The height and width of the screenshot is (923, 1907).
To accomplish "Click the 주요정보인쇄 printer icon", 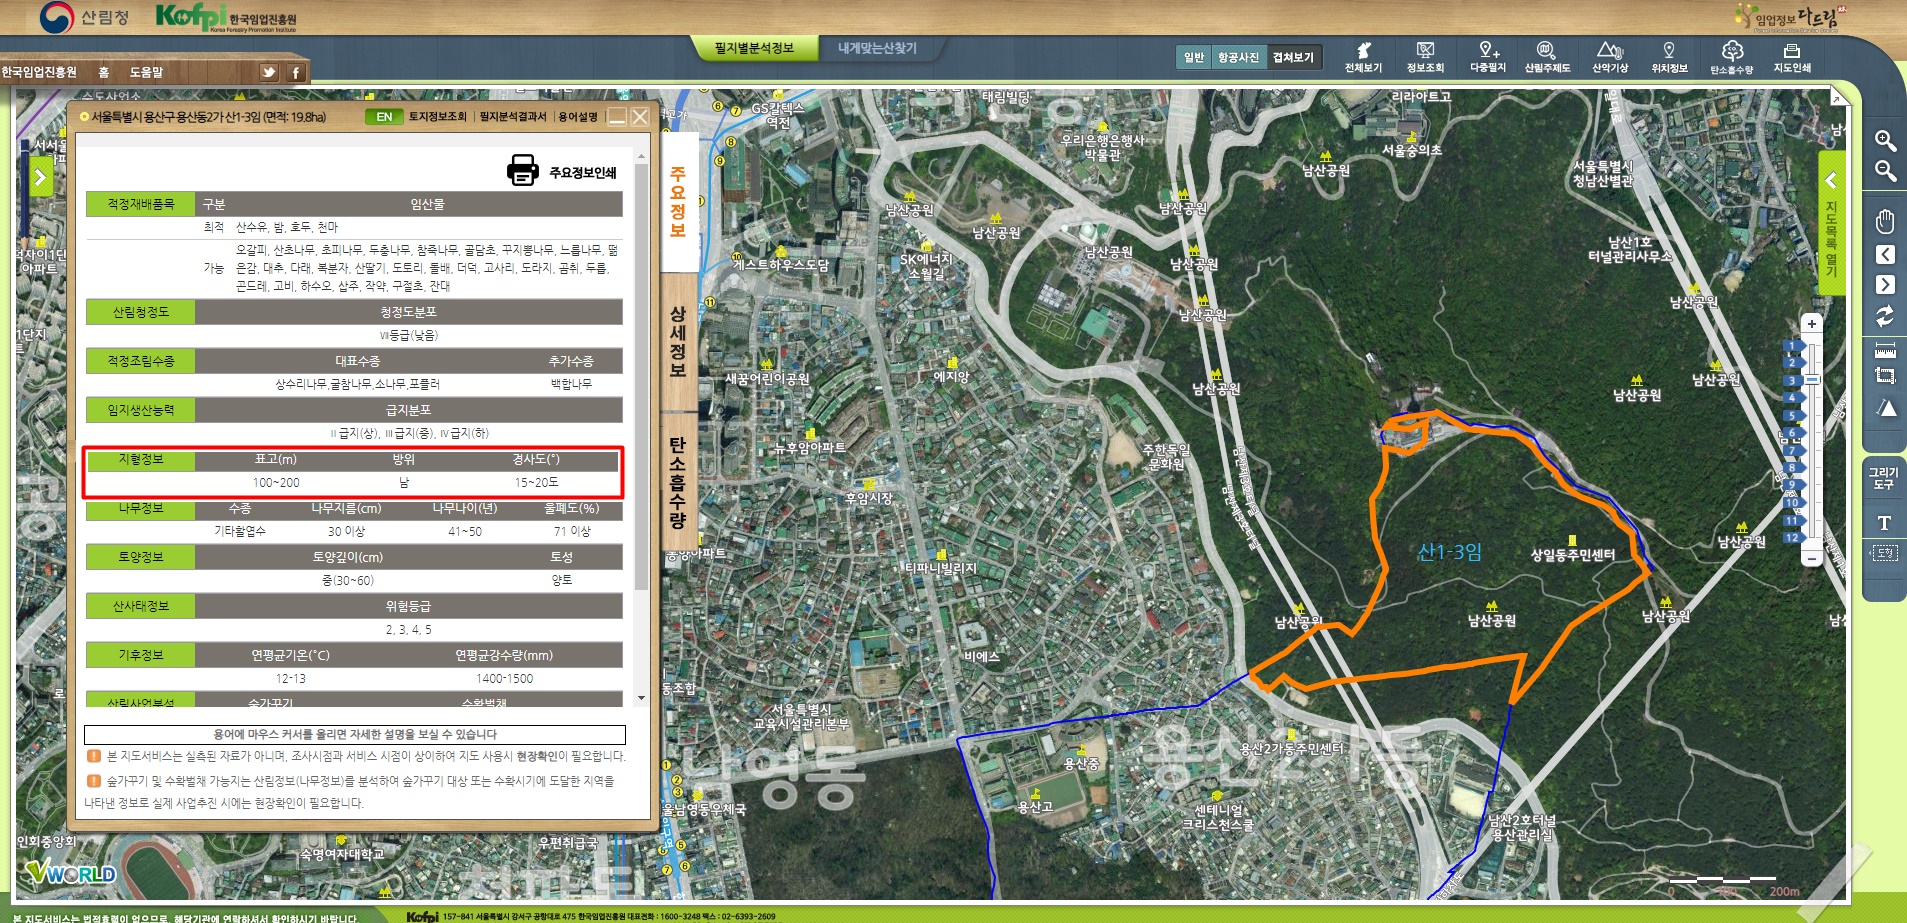I will point(522,170).
